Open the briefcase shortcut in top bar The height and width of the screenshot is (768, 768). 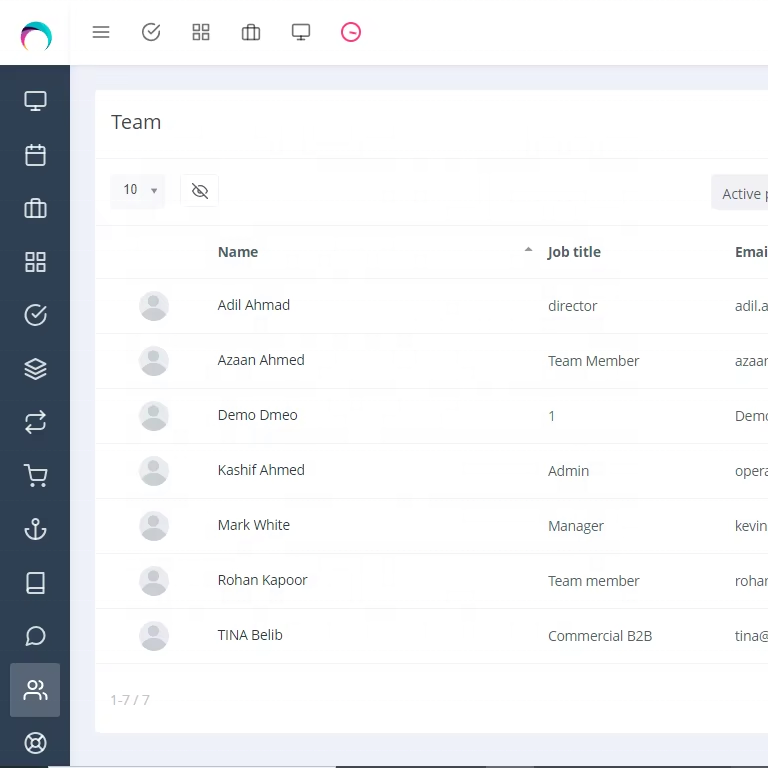coord(251,32)
